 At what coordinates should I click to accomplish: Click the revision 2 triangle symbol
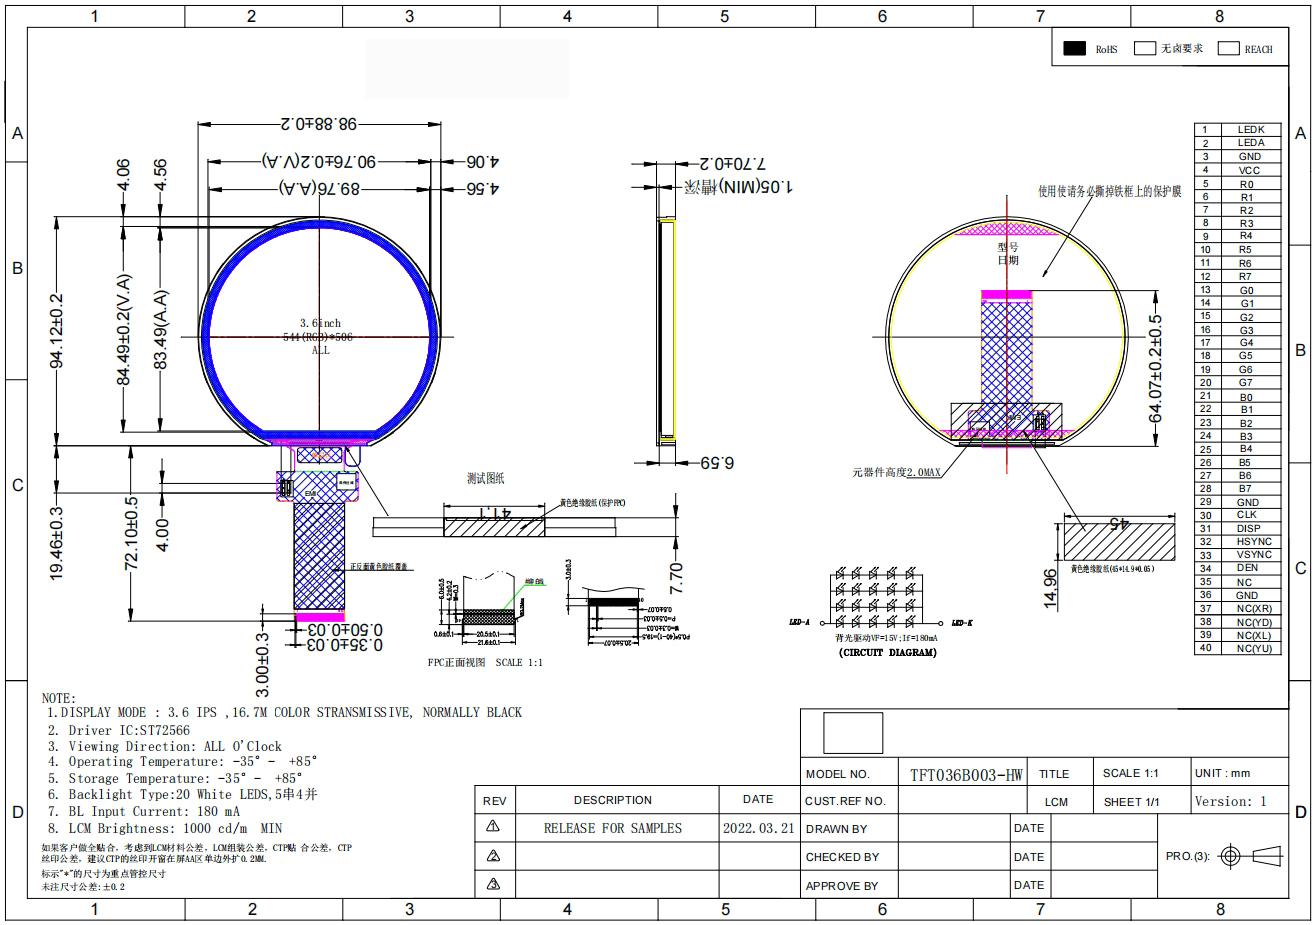(492, 856)
